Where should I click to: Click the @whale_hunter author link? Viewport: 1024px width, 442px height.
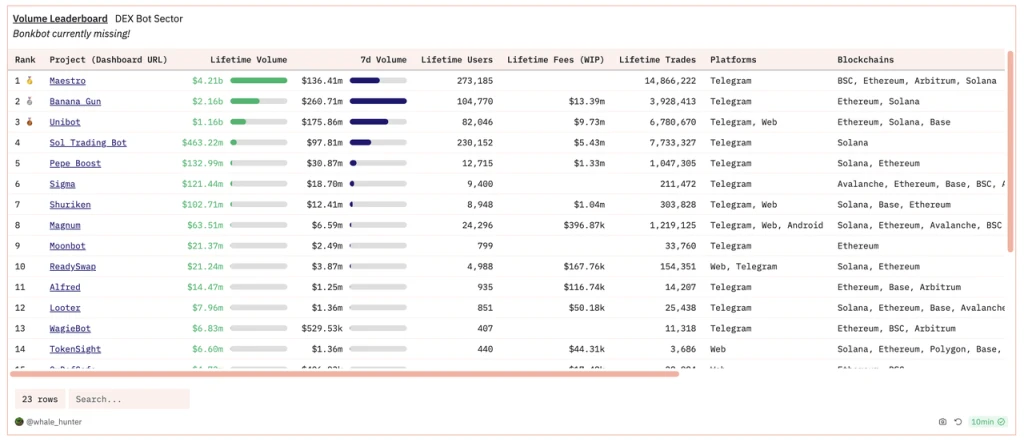tap(57, 422)
